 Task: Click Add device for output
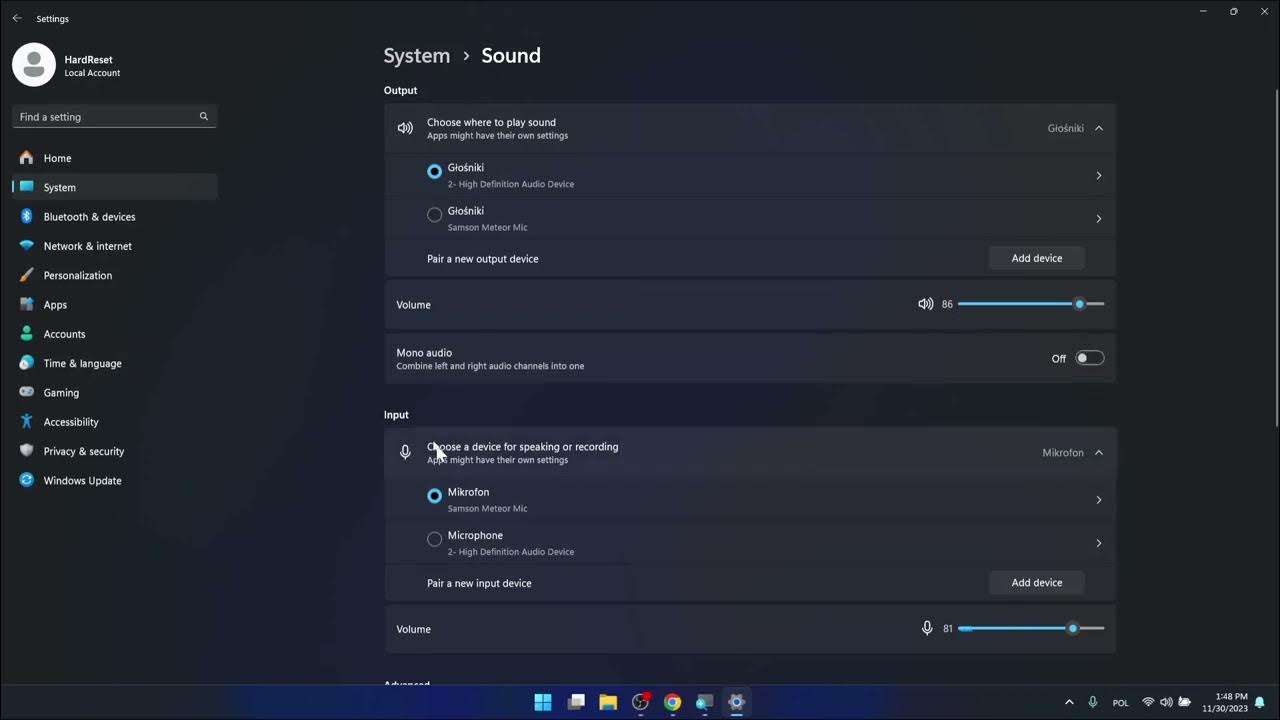point(1036,258)
